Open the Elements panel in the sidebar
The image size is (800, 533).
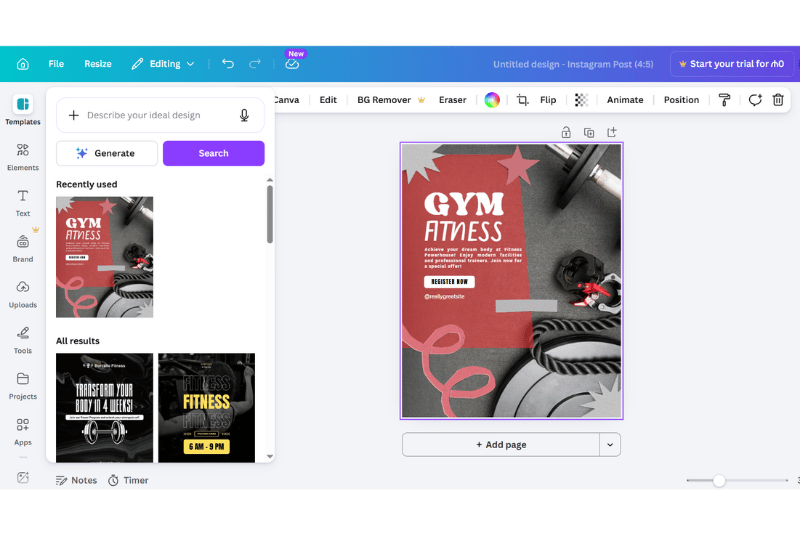22,156
